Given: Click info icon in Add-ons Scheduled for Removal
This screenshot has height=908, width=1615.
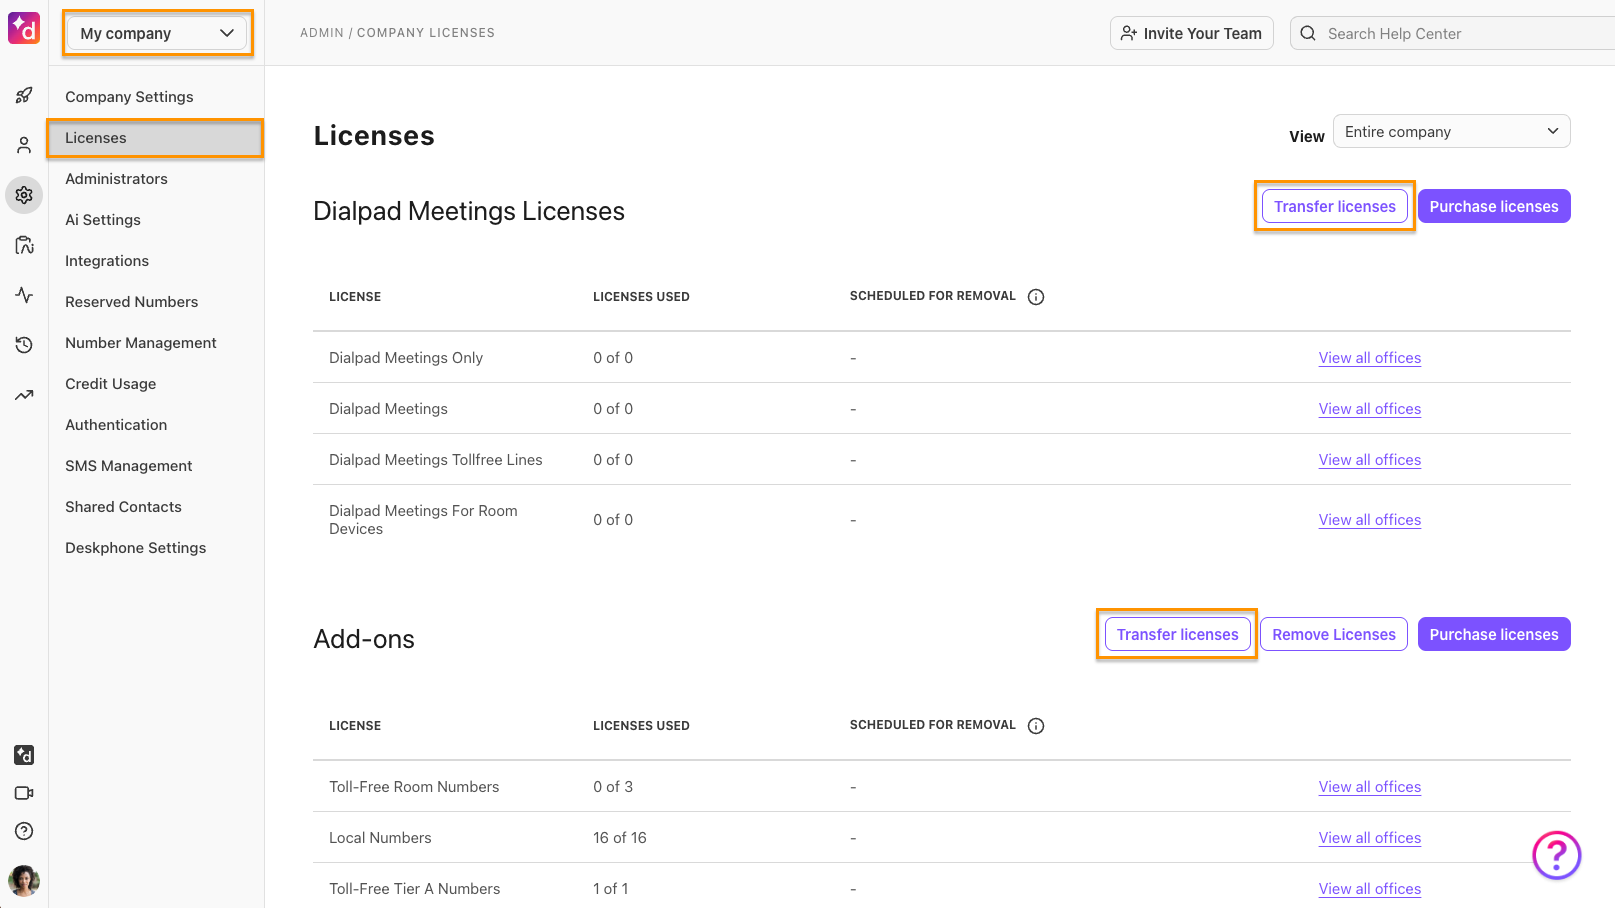Looking at the screenshot, I should click(1036, 726).
